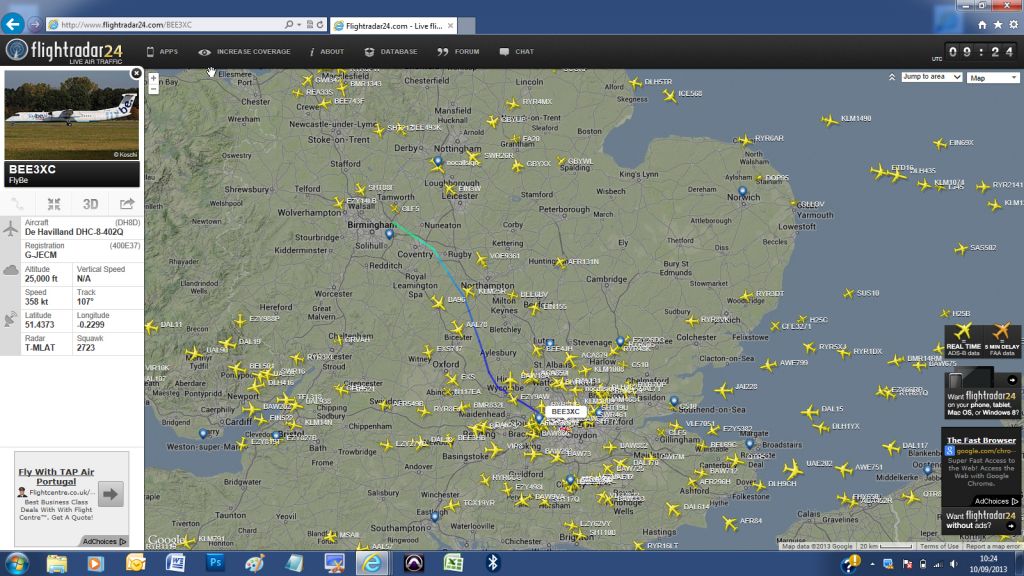Screen dimensions: 1024x576
Task: Open the Forum menu item
Action: (458, 52)
